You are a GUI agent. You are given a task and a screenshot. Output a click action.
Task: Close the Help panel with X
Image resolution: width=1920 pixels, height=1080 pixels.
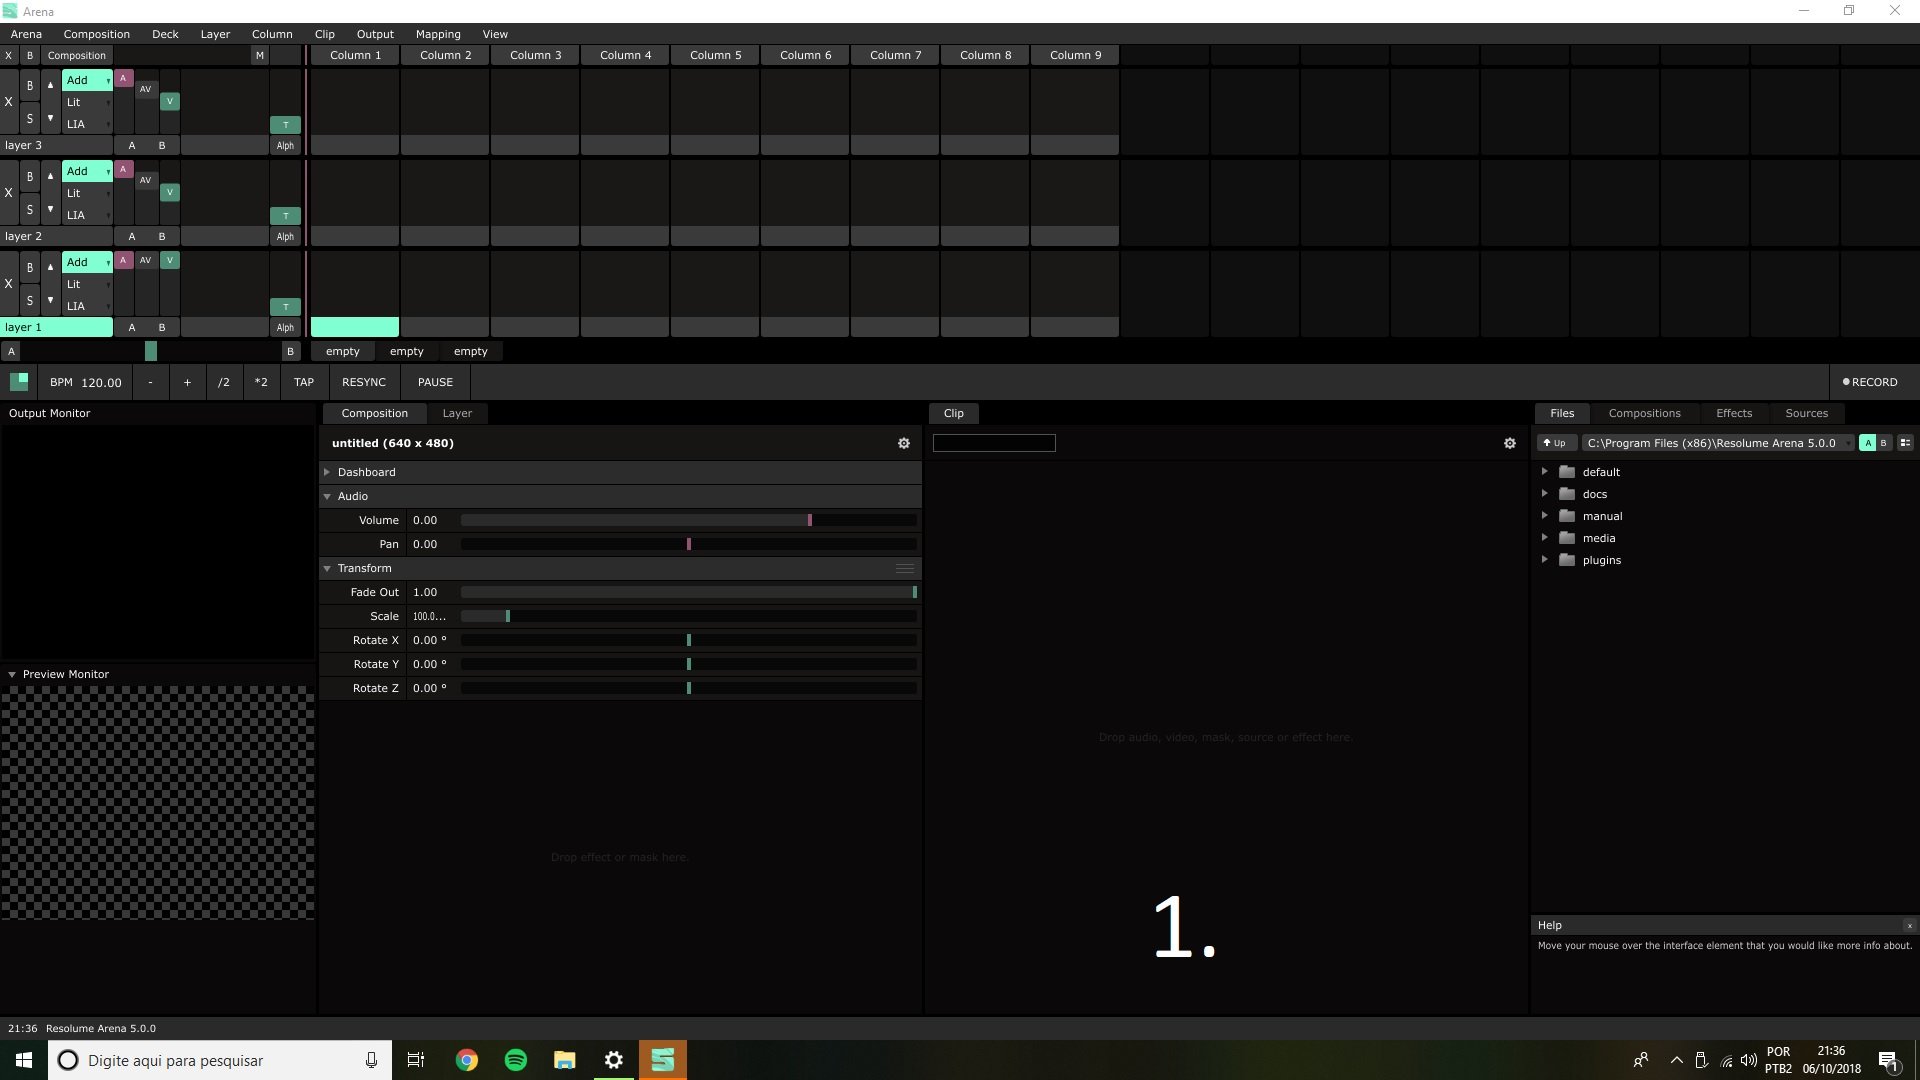point(1908,926)
